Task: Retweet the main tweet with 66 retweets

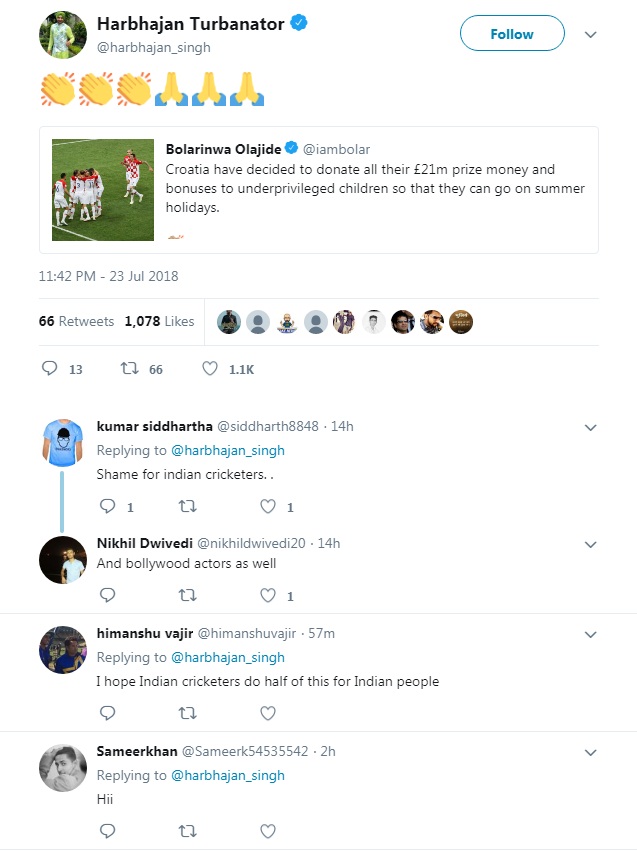Action: pos(129,369)
